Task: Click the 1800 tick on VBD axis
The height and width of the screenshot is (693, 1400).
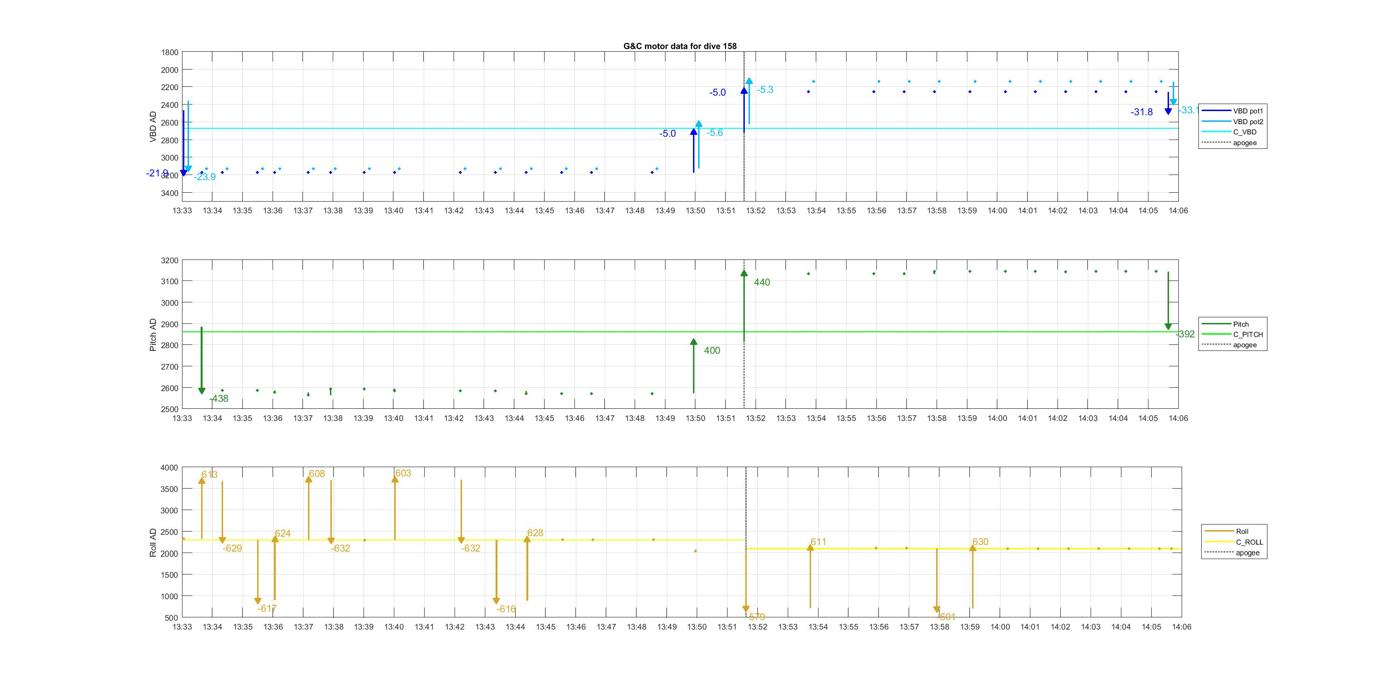Action: (x=170, y=52)
